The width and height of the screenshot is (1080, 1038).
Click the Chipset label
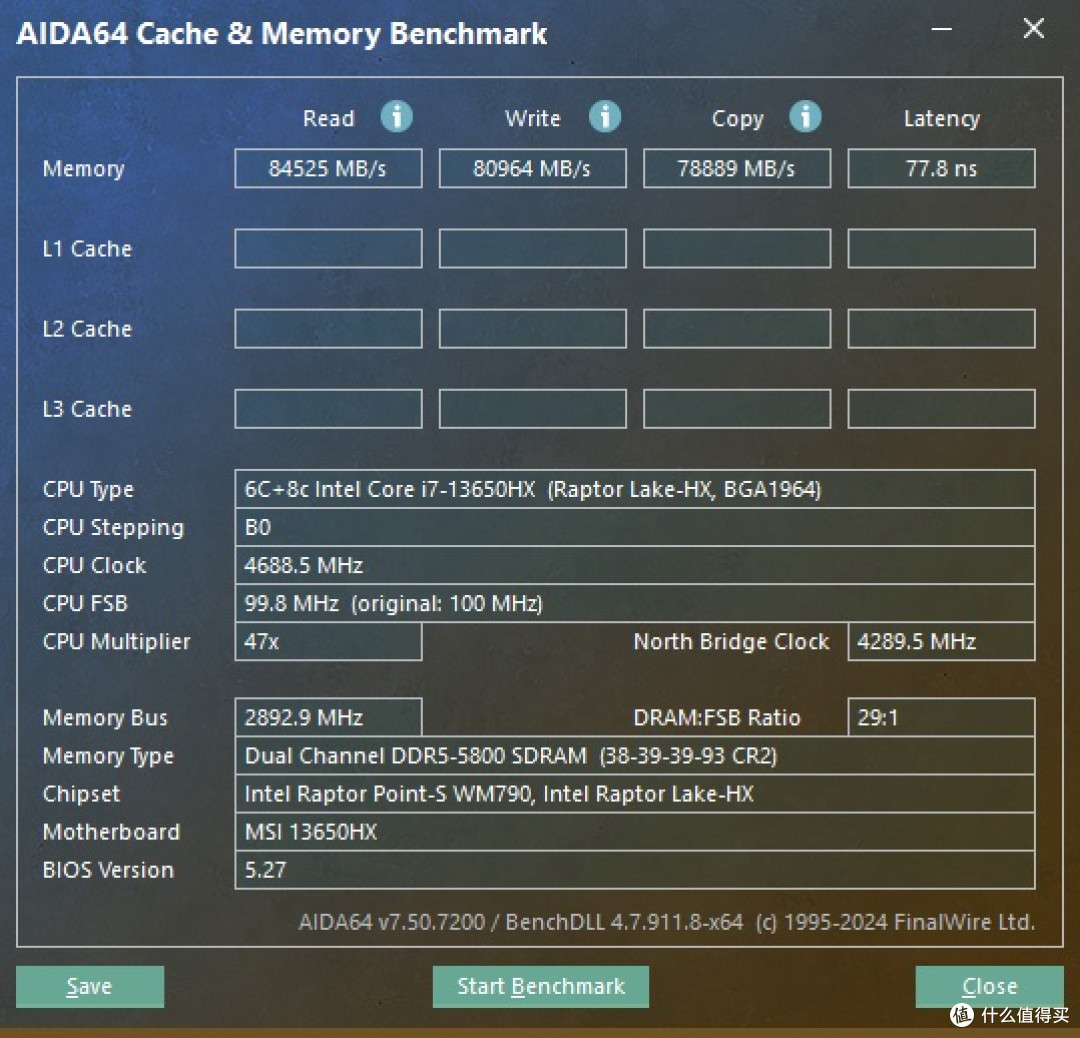click(x=81, y=794)
